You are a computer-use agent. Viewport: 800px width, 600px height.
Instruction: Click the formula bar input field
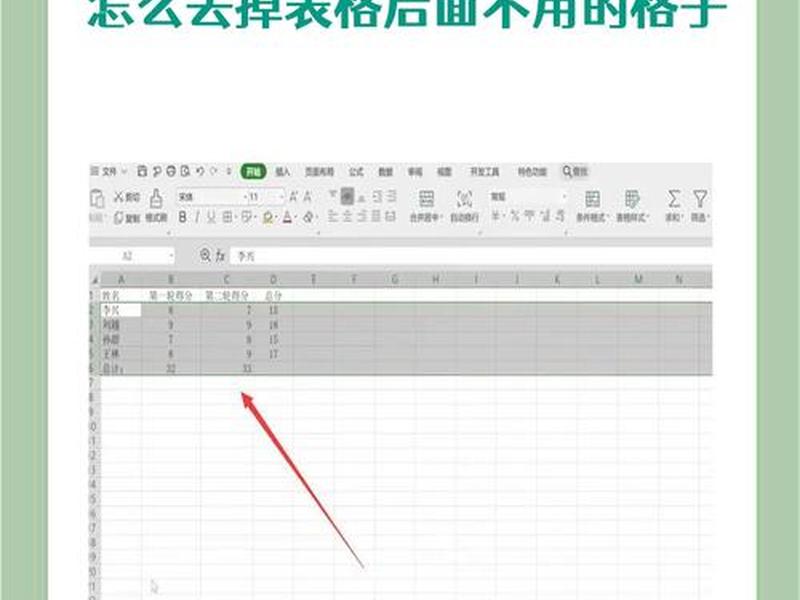point(470,256)
